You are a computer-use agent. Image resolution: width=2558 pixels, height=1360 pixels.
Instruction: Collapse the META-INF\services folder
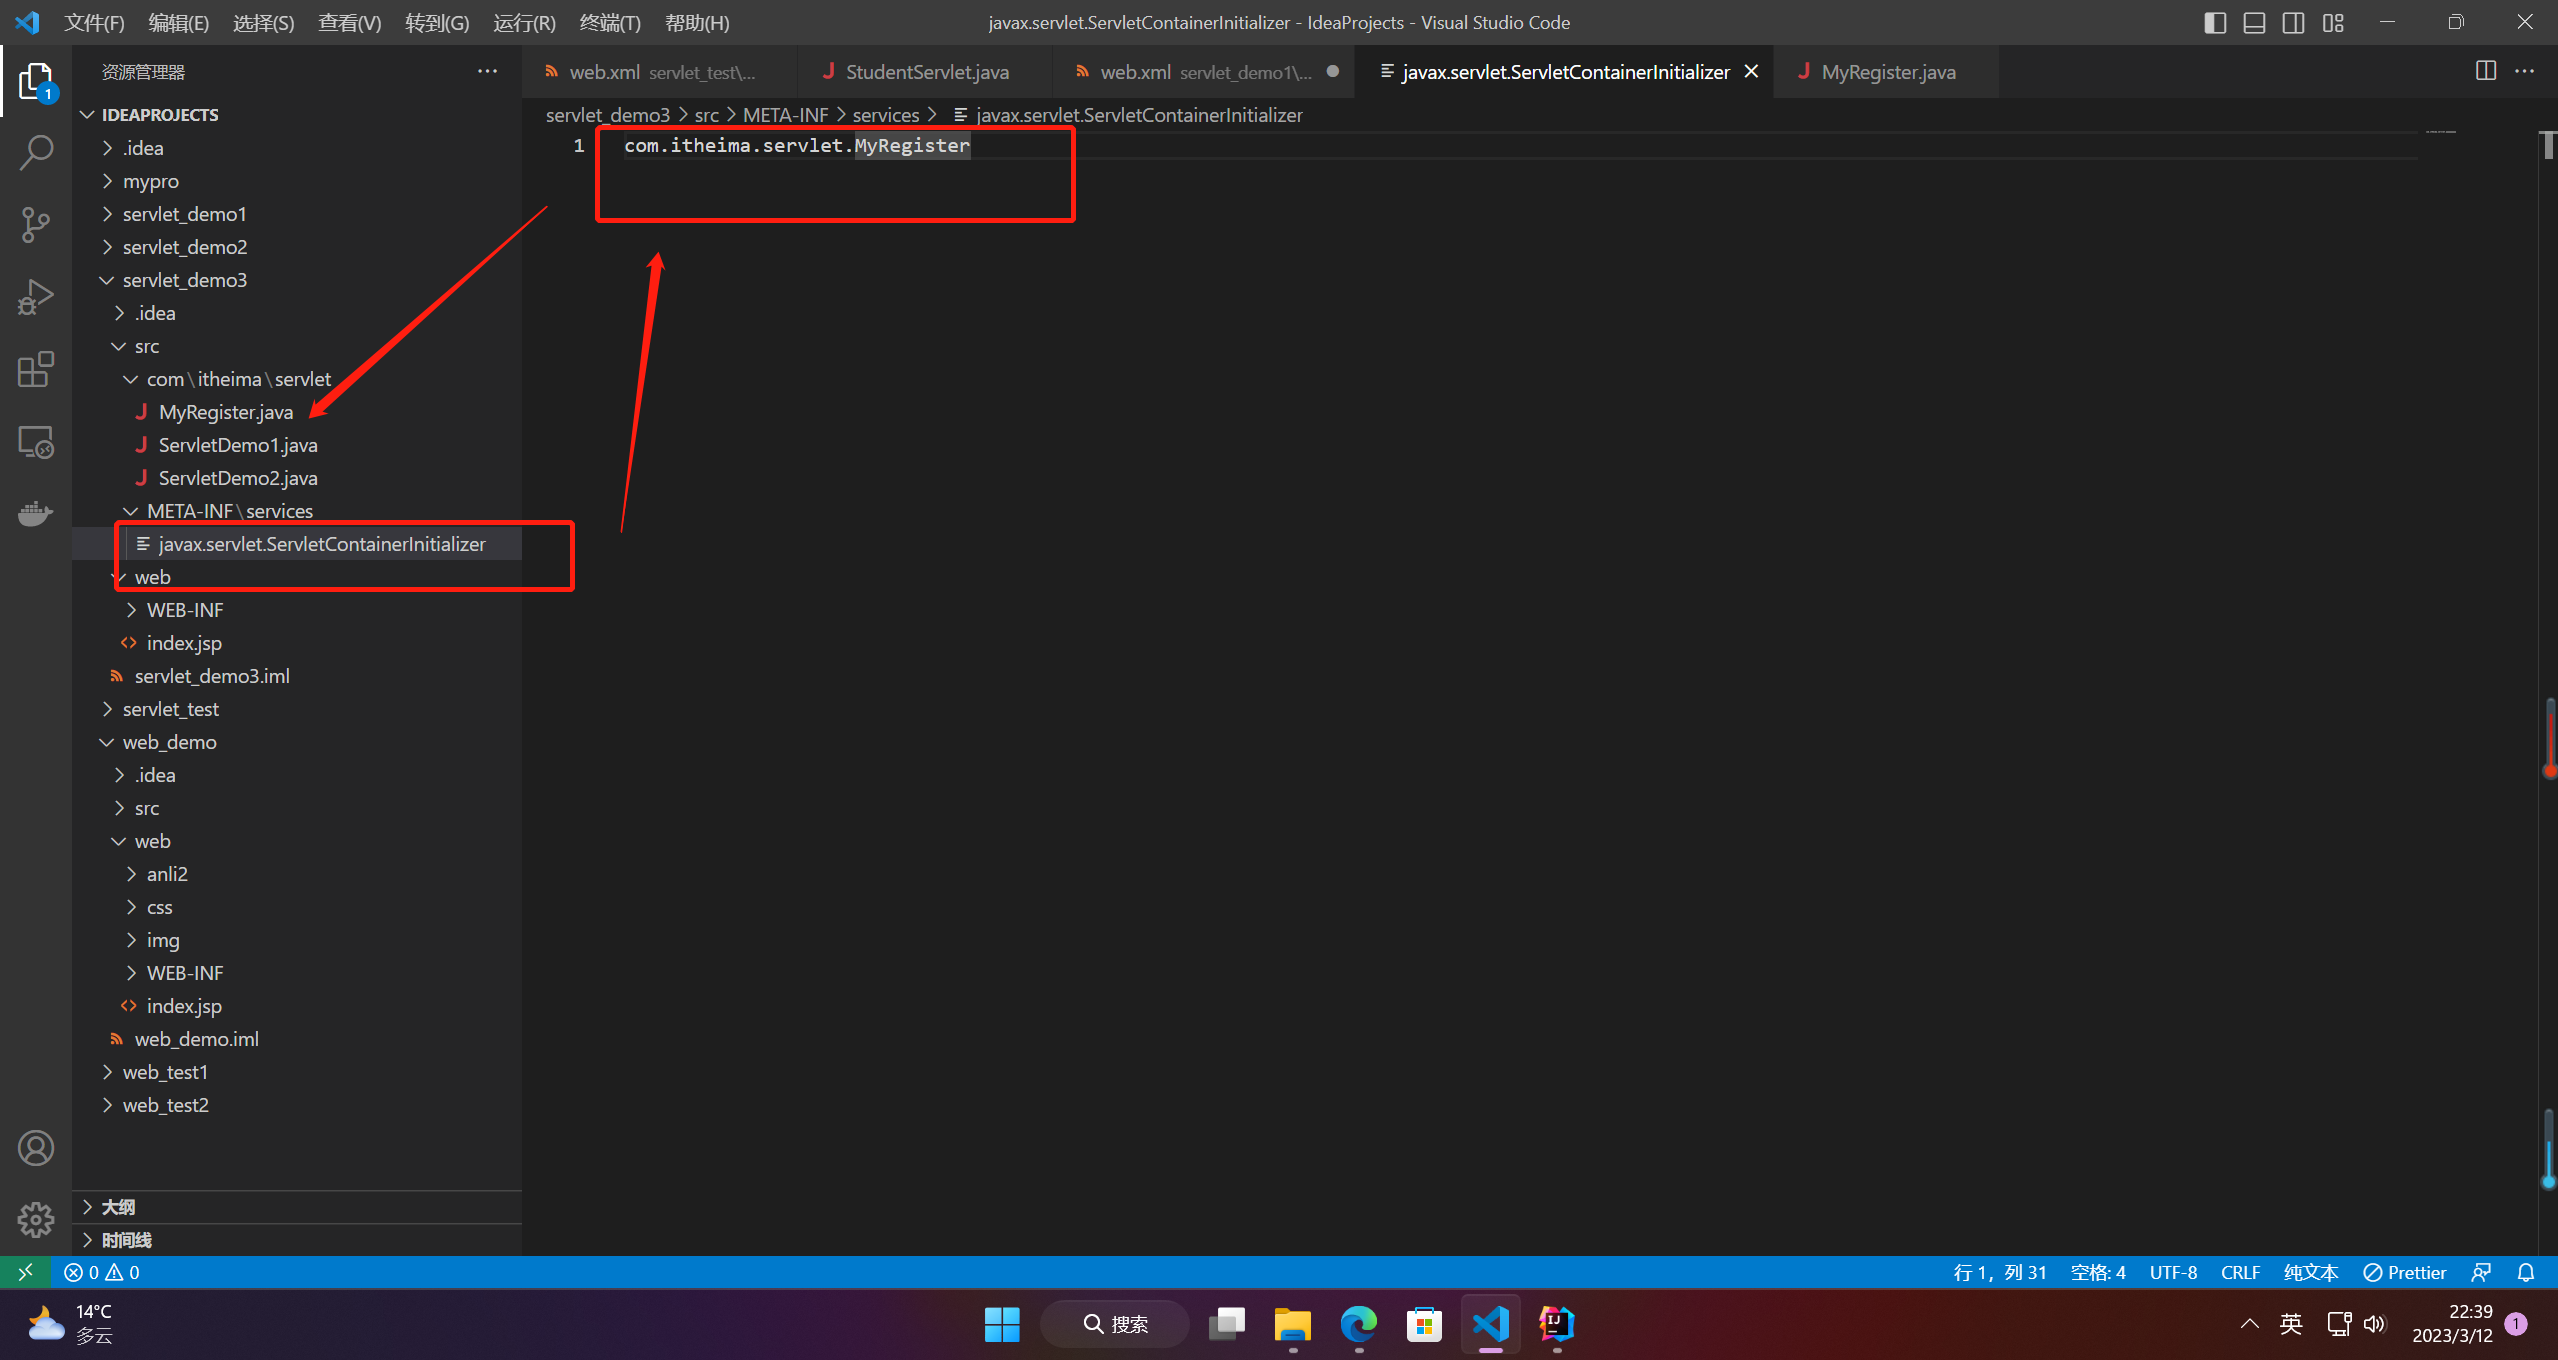(x=297, y=511)
